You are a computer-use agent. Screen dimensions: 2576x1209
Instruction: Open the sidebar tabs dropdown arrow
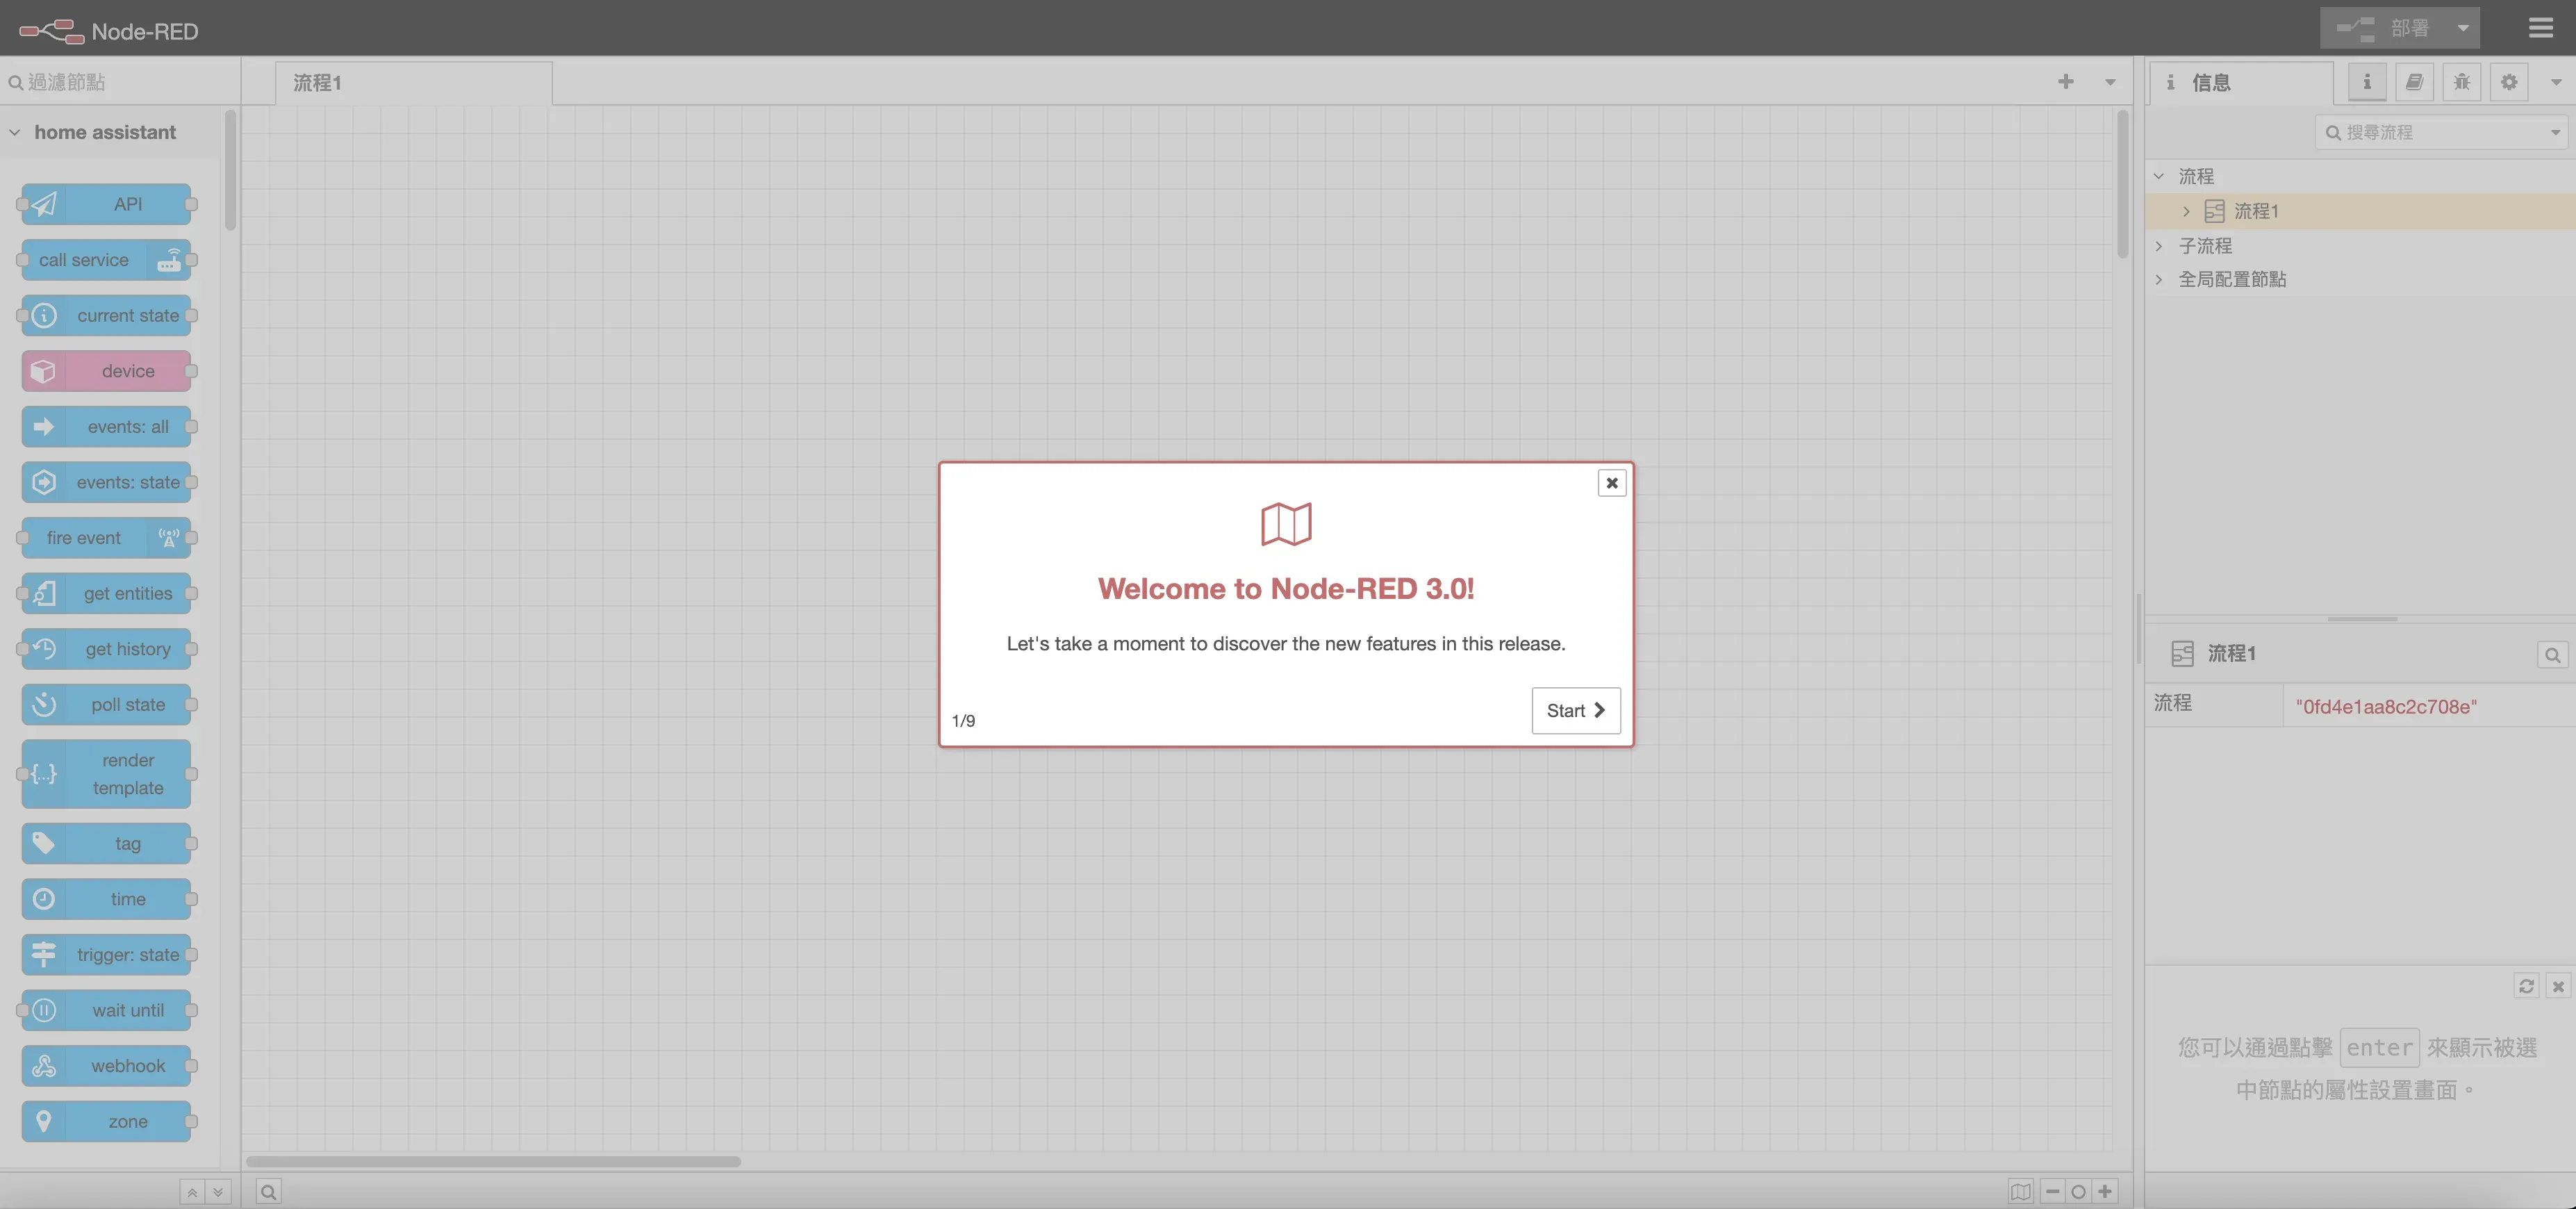(x=2556, y=82)
